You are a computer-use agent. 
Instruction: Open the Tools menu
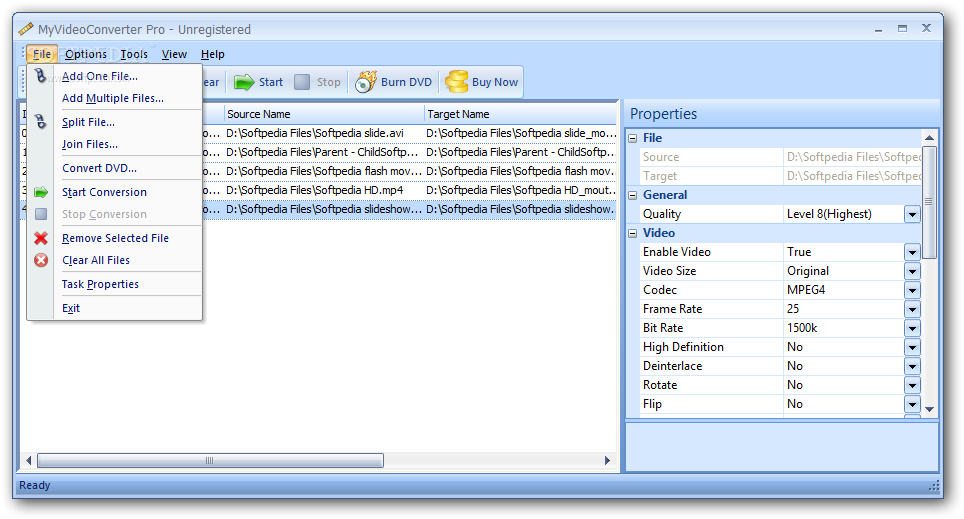(x=134, y=54)
